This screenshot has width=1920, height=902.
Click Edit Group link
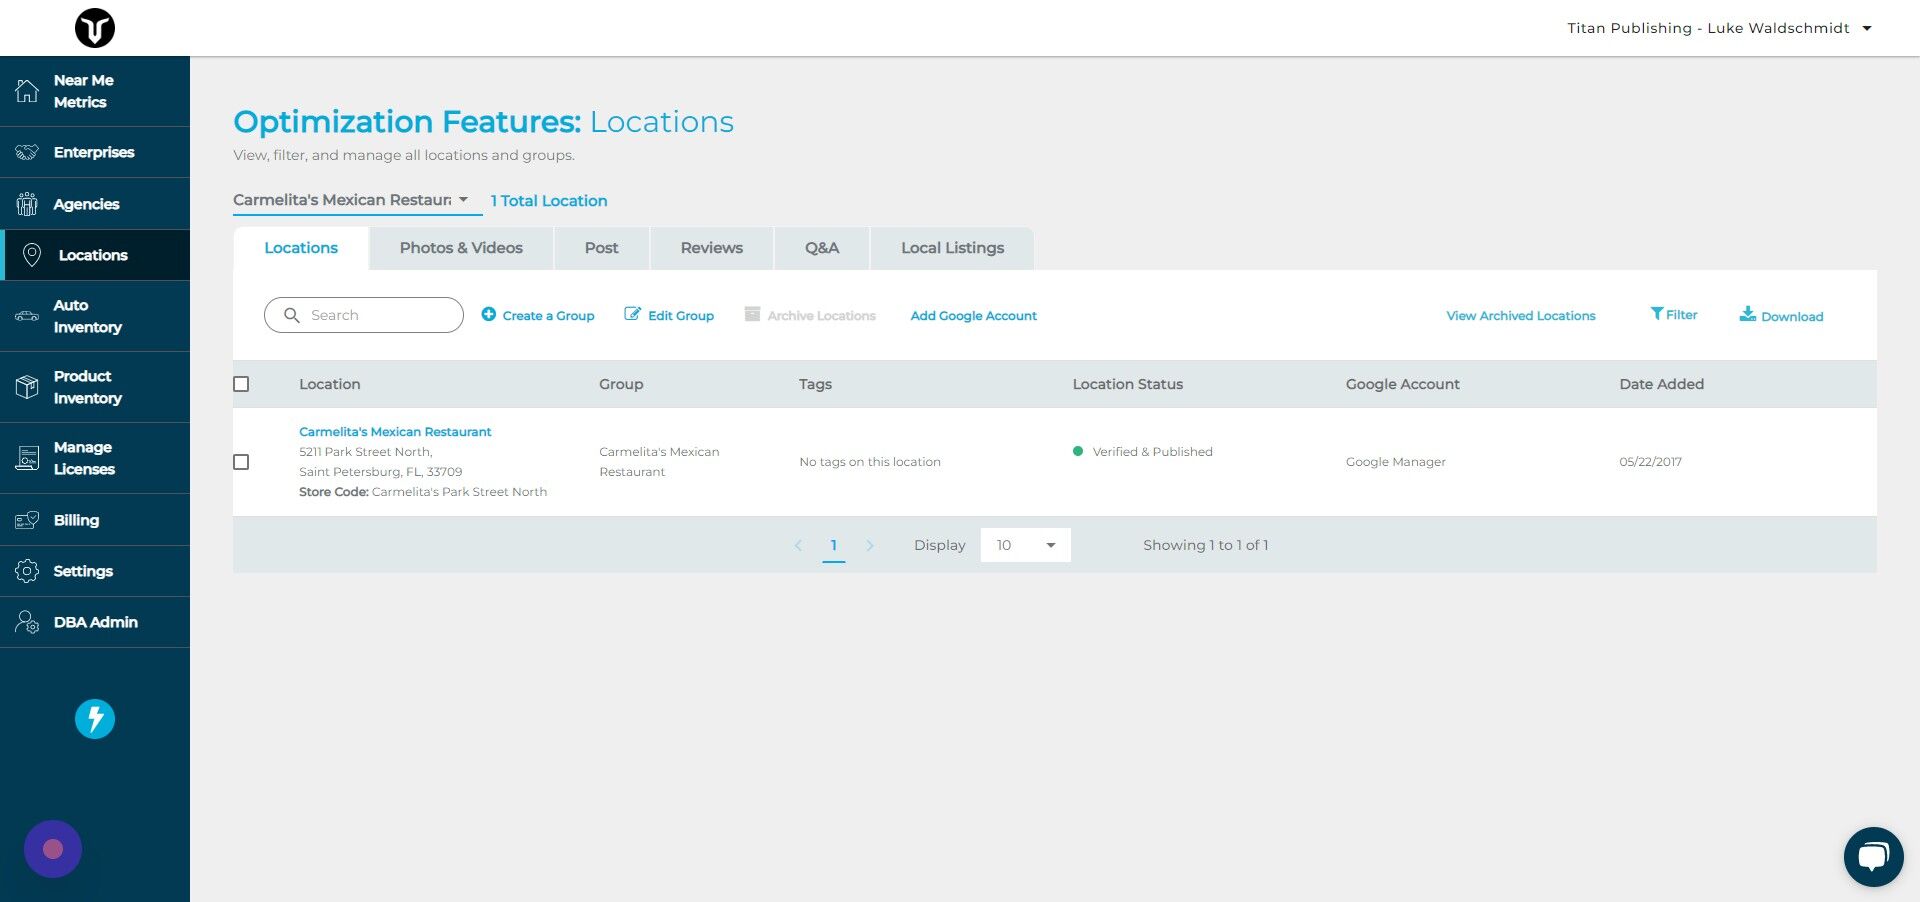pyautogui.click(x=681, y=316)
